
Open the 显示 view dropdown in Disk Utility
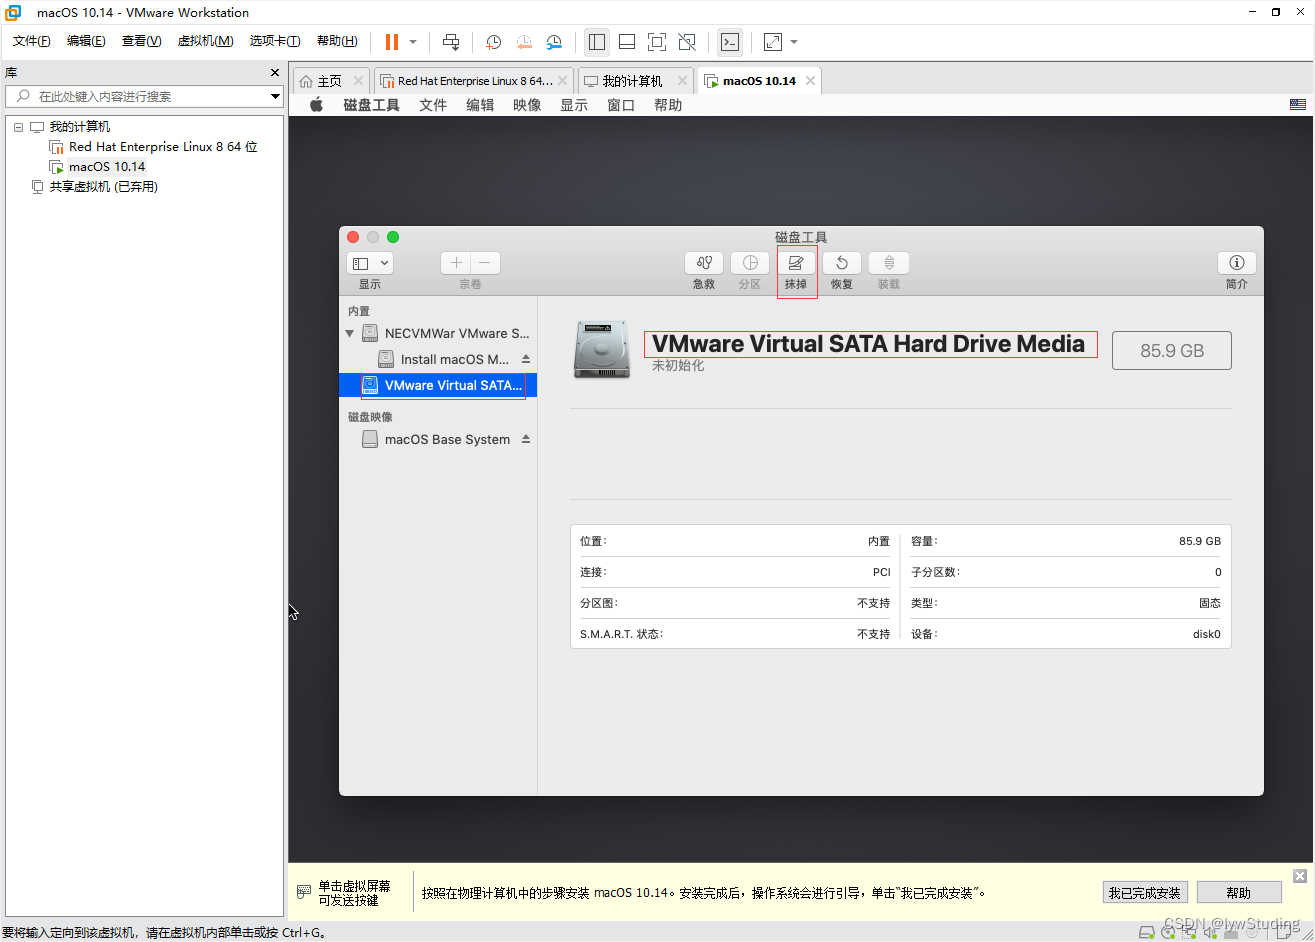370,263
